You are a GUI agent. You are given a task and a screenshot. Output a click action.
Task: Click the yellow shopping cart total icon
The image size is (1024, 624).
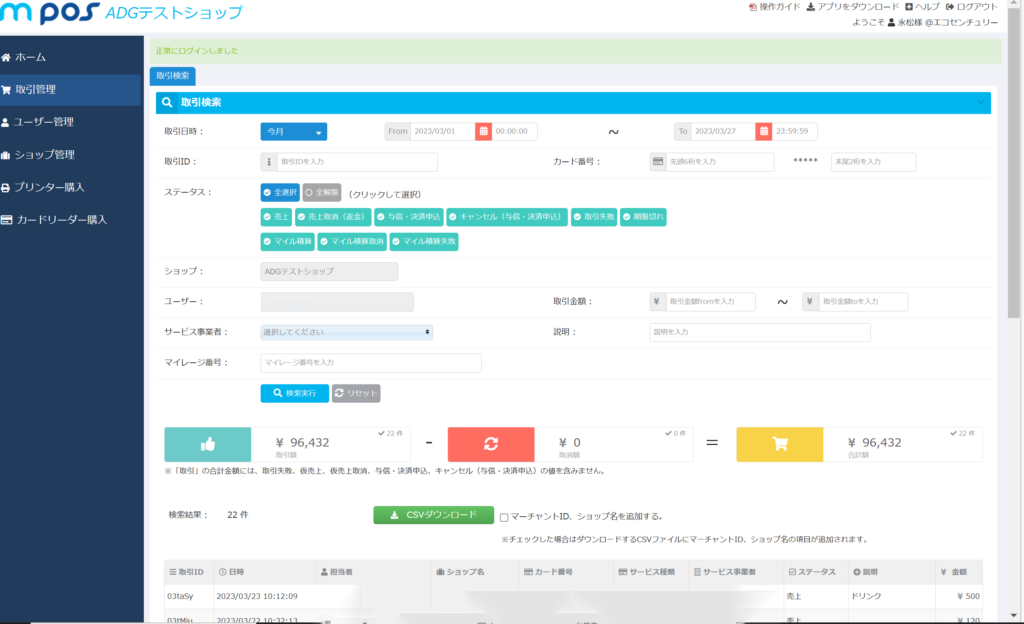pos(779,445)
